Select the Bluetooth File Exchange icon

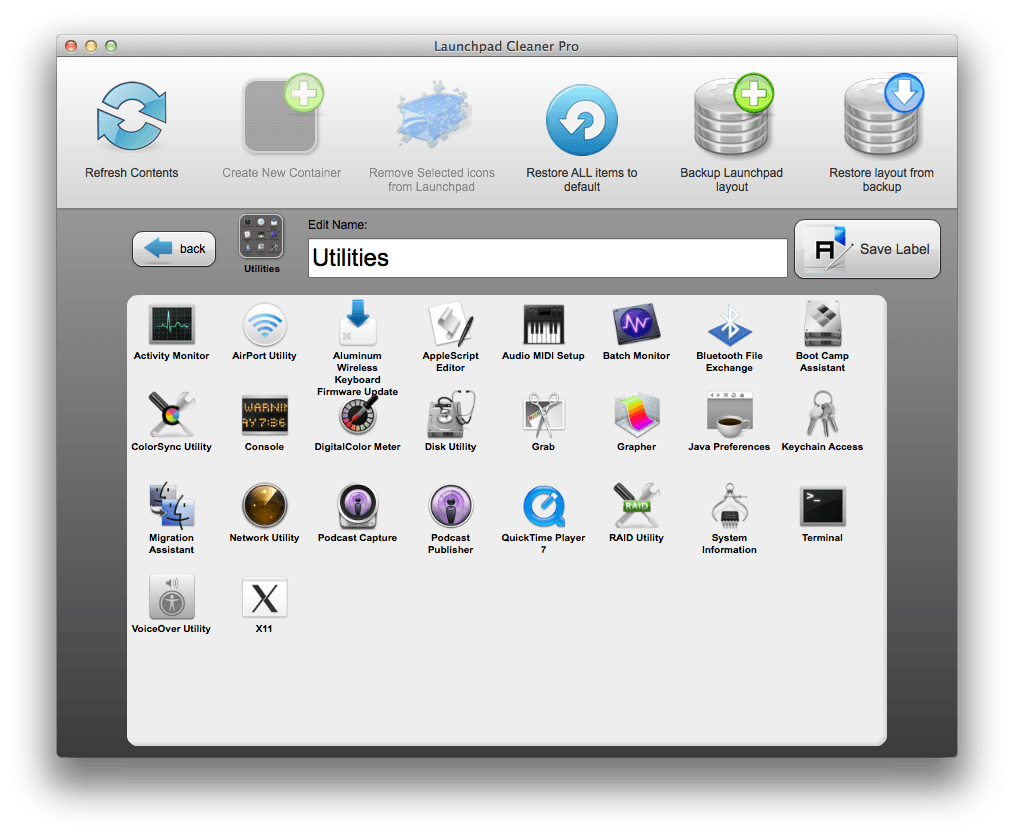729,325
